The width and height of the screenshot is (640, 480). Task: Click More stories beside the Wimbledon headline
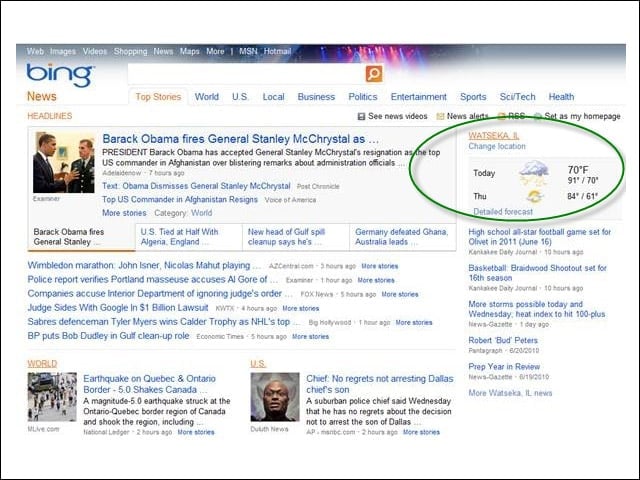click(x=380, y=266)
